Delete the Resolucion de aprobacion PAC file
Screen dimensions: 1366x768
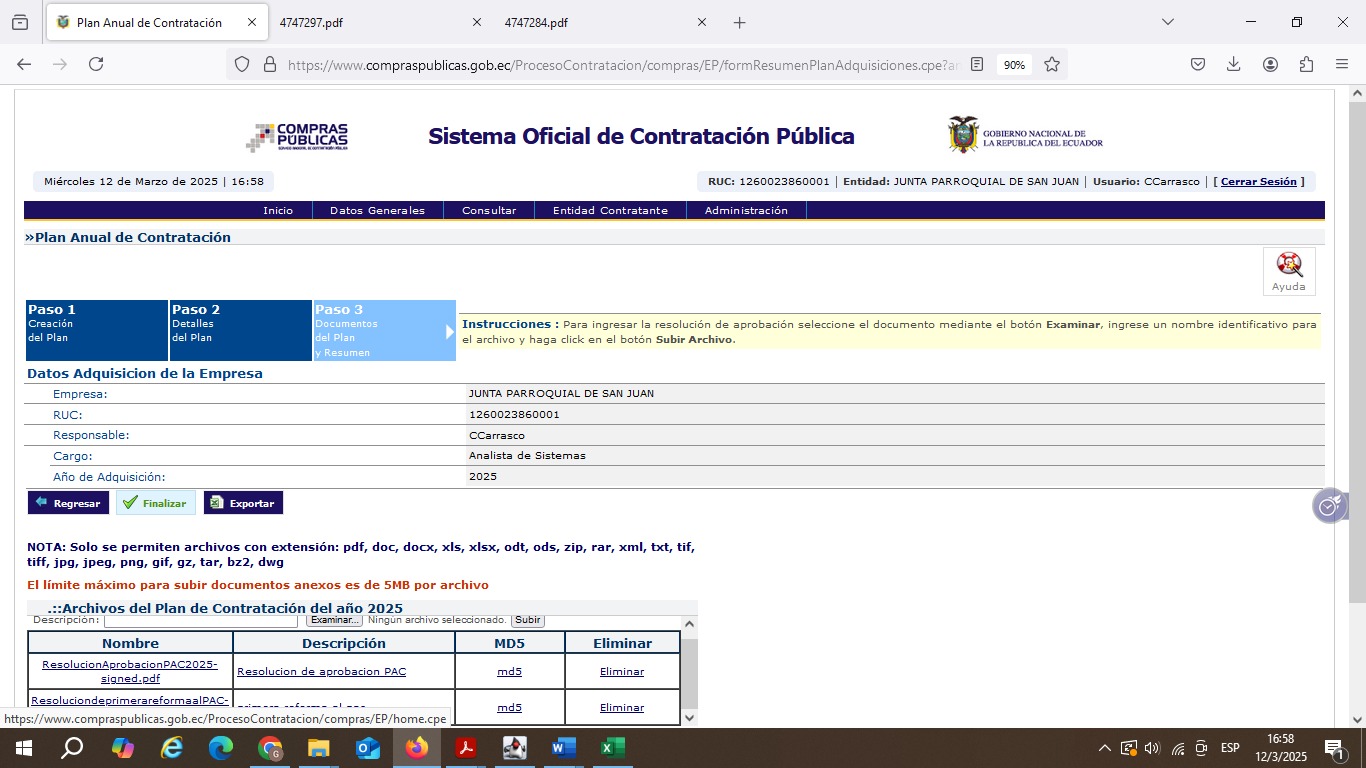click(621, 672)
